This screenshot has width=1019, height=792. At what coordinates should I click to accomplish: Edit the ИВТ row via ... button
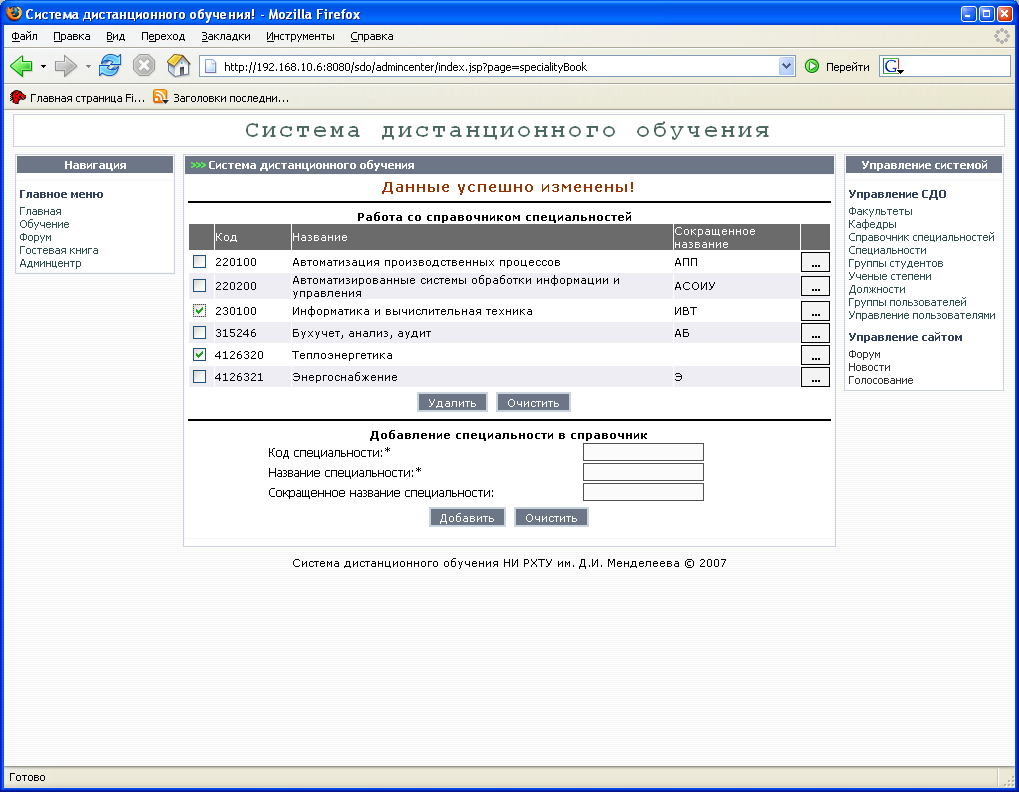click(815, 311)
